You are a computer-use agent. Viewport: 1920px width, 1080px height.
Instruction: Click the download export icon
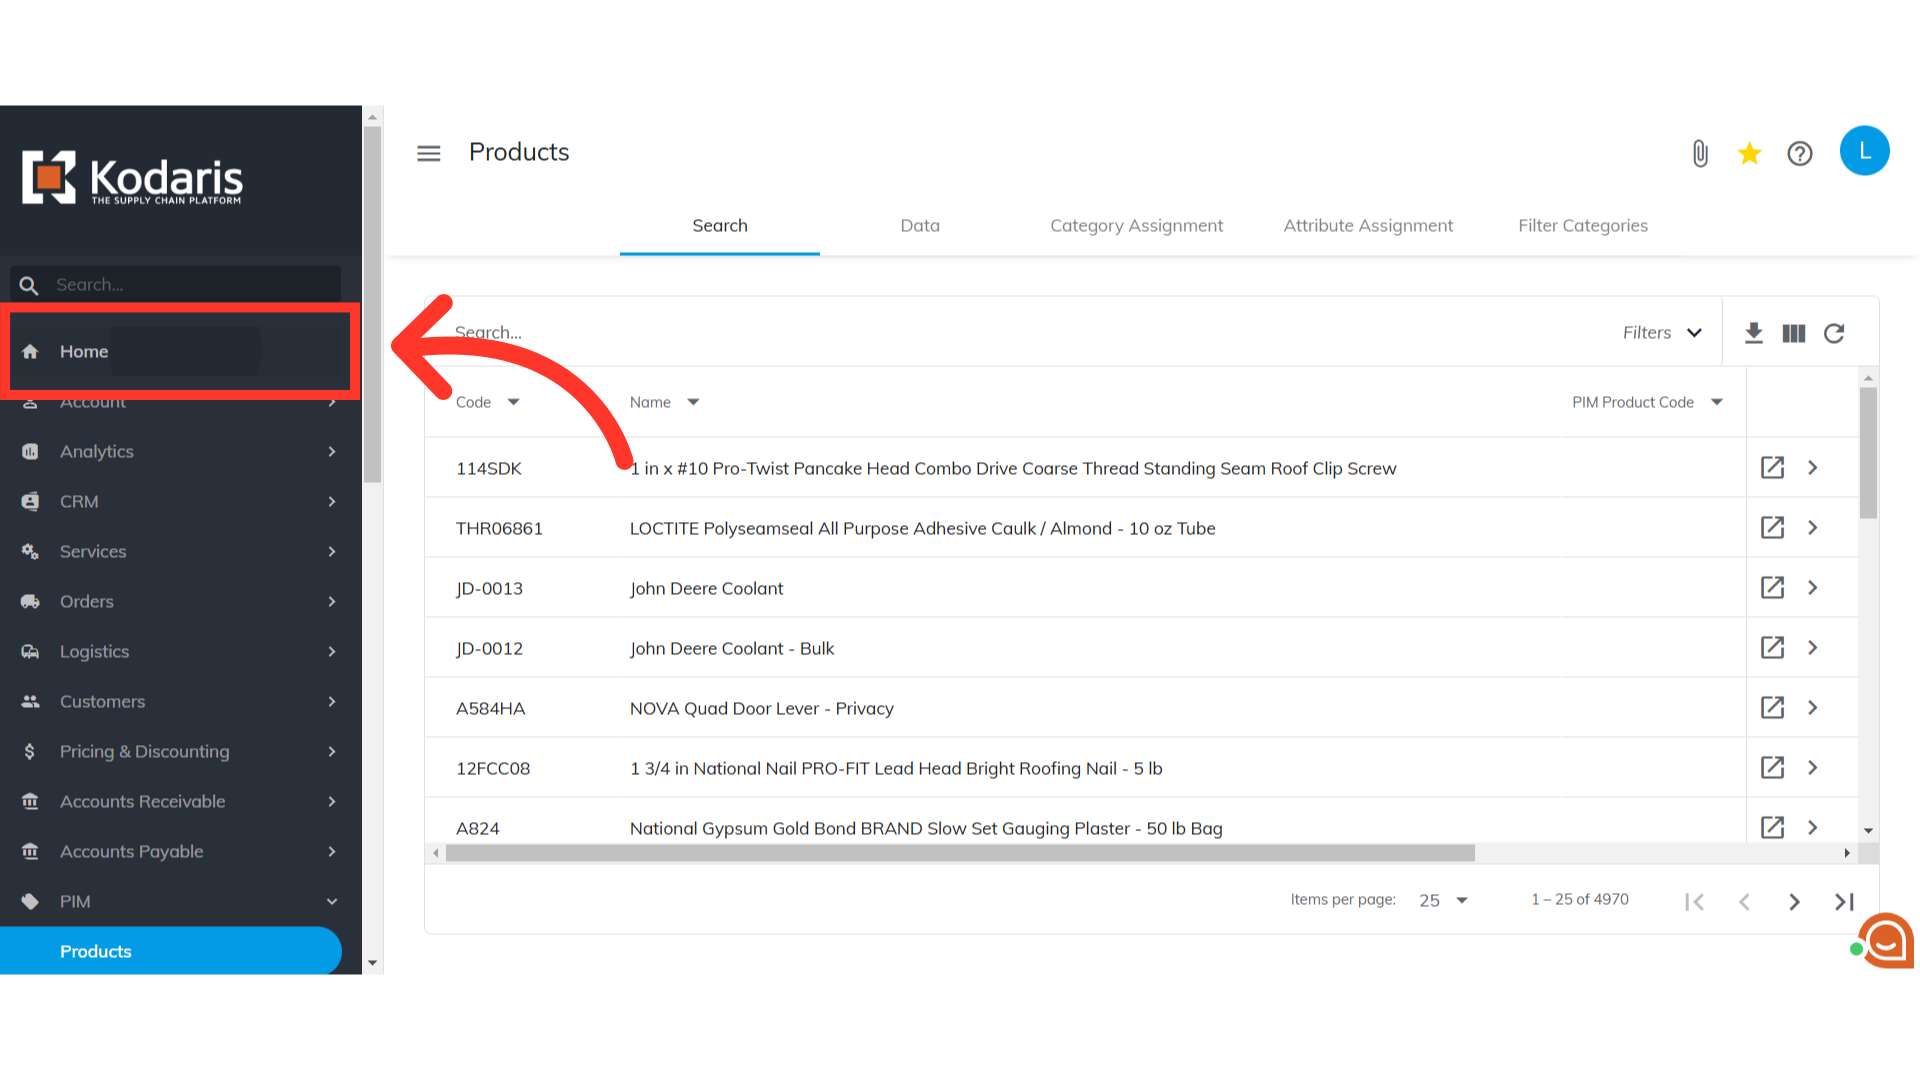click(x=1753, y=333)
